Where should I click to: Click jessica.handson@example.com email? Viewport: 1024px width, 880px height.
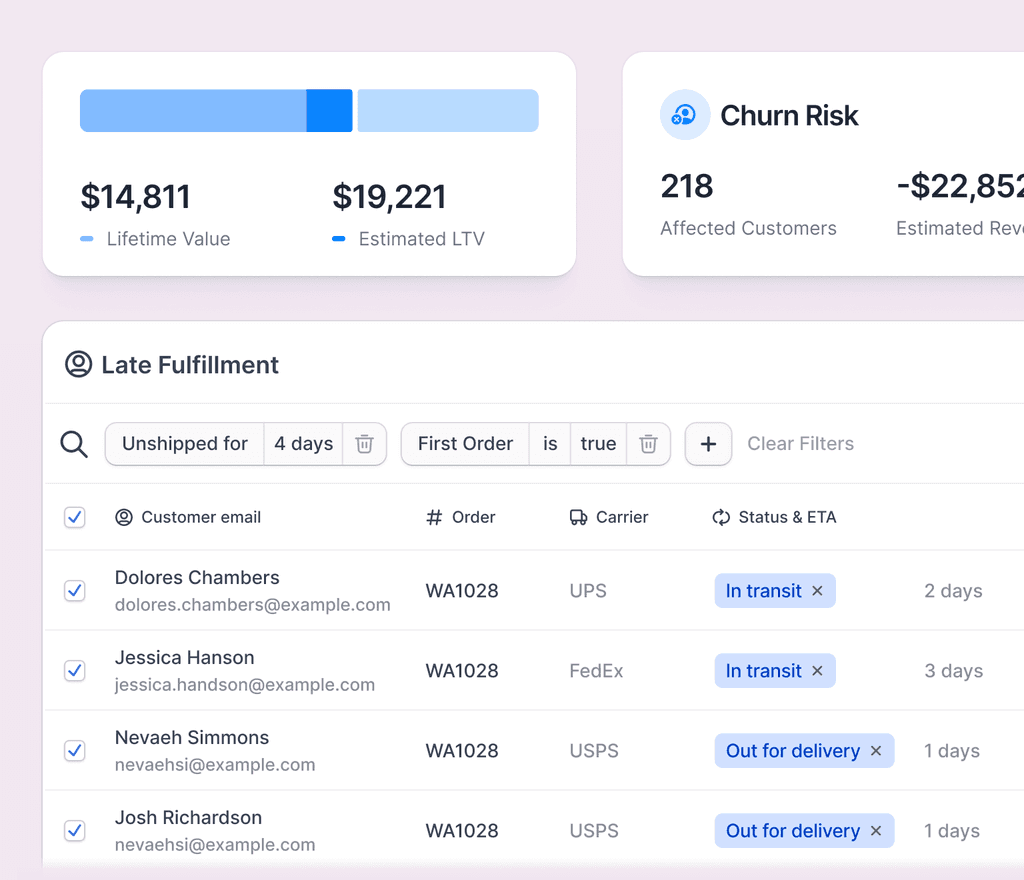(245, 685)
